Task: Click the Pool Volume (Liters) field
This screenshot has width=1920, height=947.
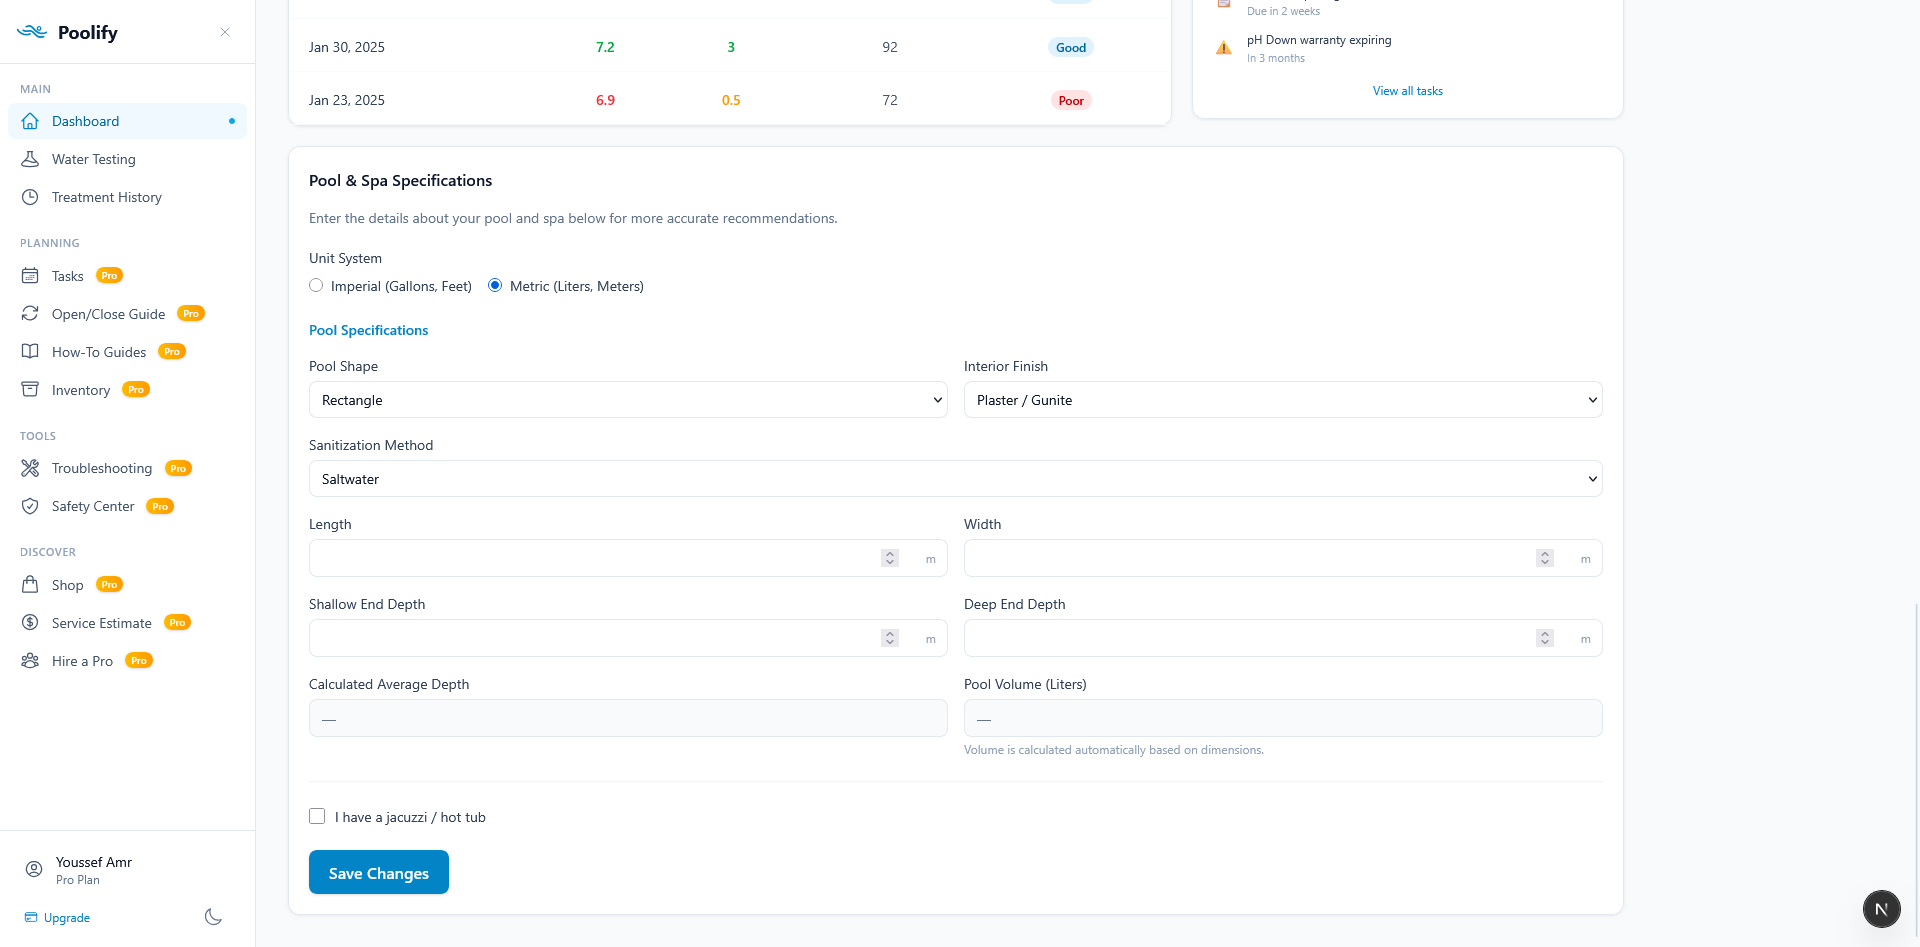Action: point(1283,718)
